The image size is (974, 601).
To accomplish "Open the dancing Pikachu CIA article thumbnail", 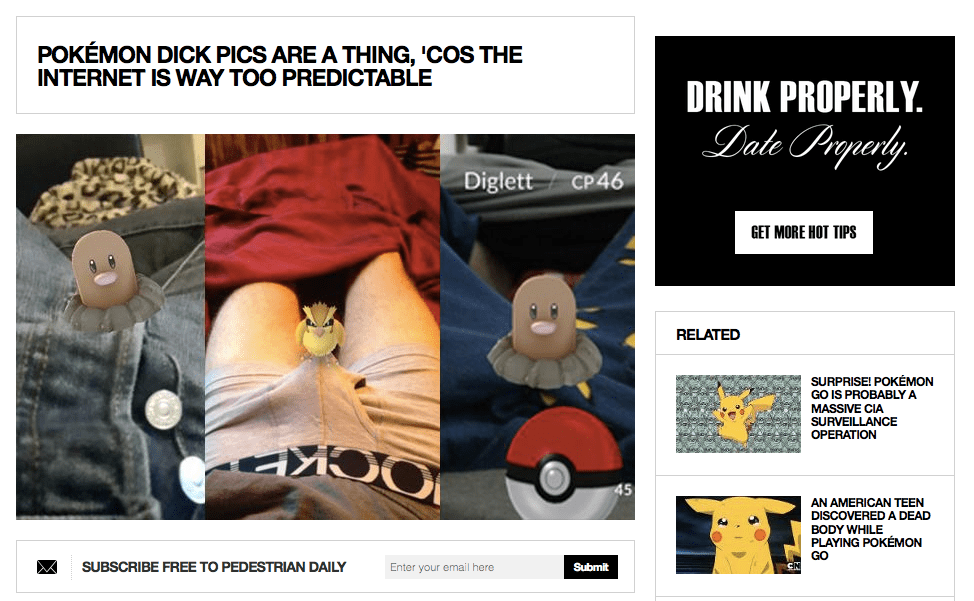I will coord(738,413).
